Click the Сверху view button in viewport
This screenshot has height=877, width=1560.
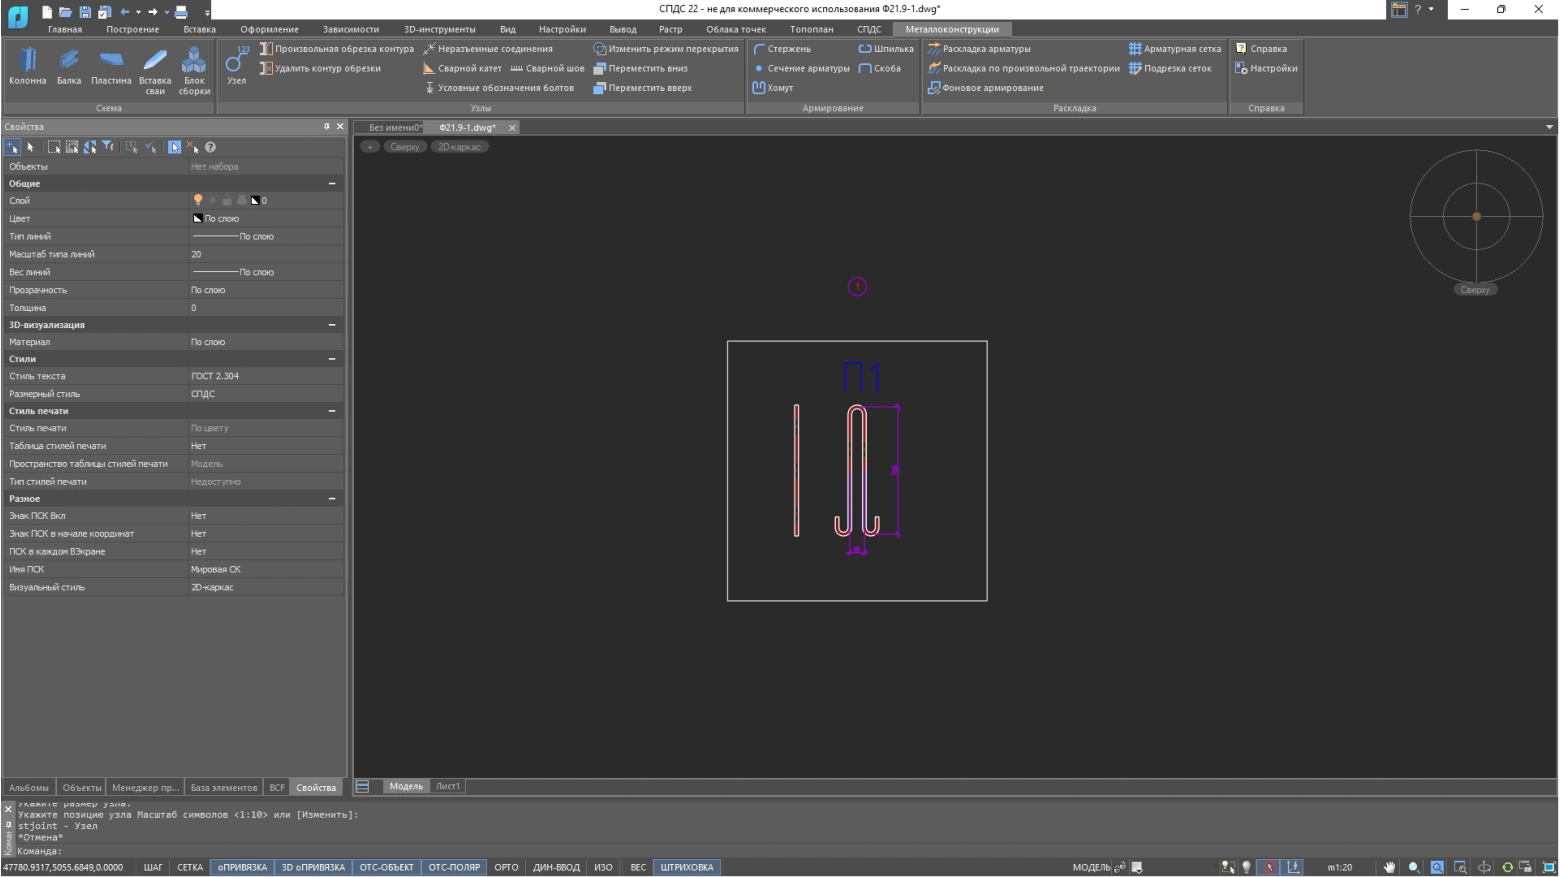405,147
